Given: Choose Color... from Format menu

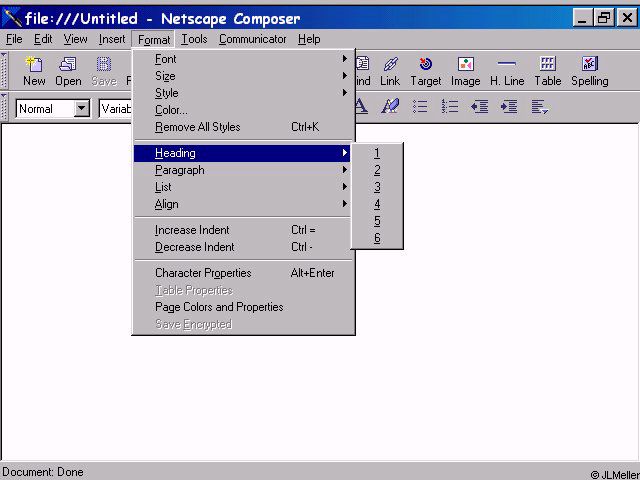Looking at the screenshot, I should pyautogui.click(x=242, y=110).
